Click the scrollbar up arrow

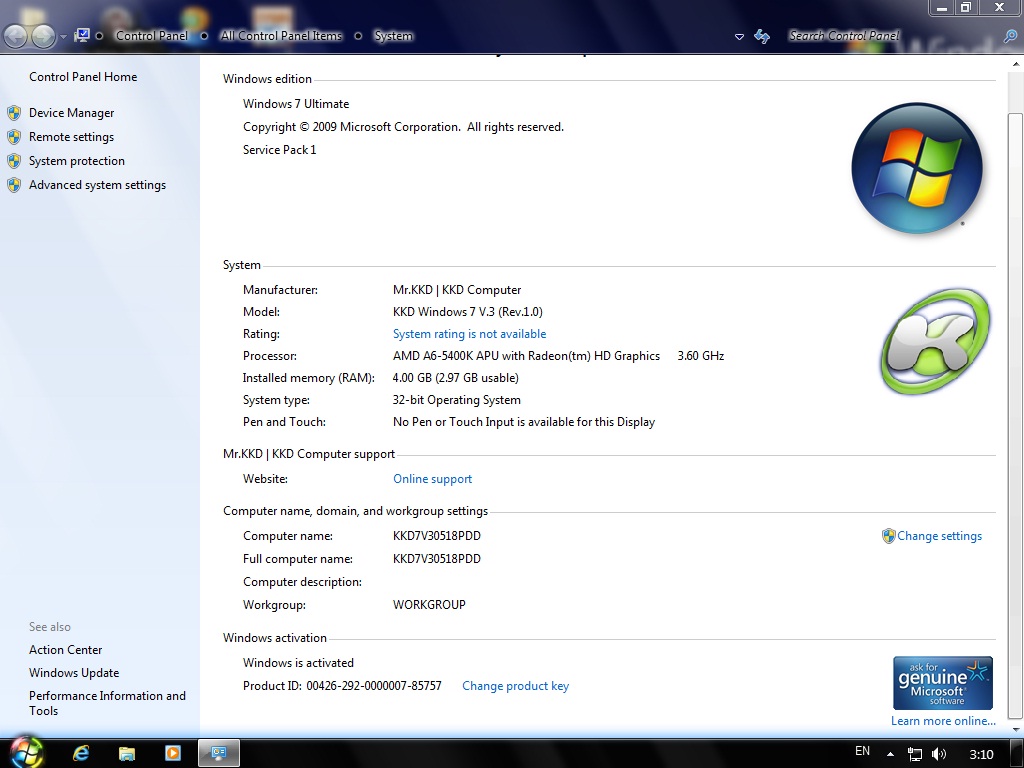[1016, 64]
